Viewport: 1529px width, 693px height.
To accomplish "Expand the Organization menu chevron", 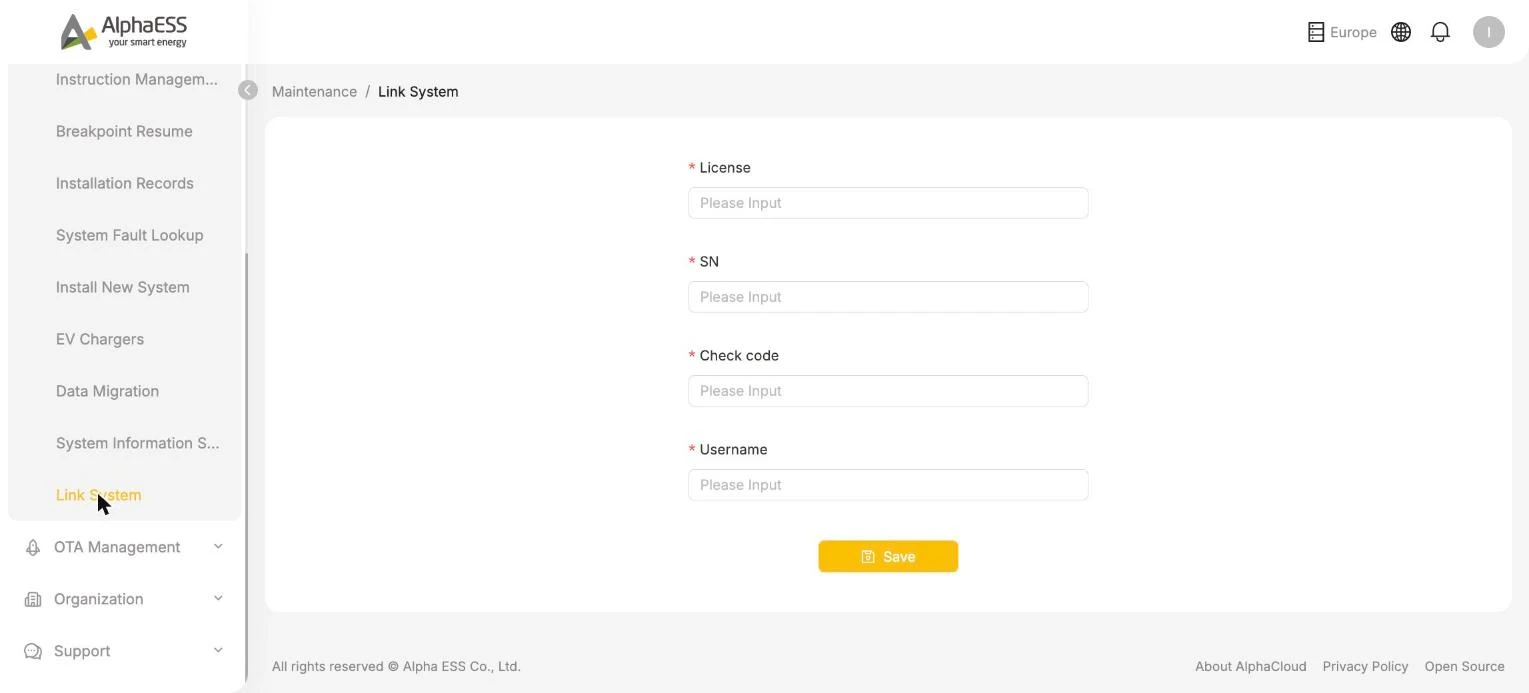I will coord(218,598).
